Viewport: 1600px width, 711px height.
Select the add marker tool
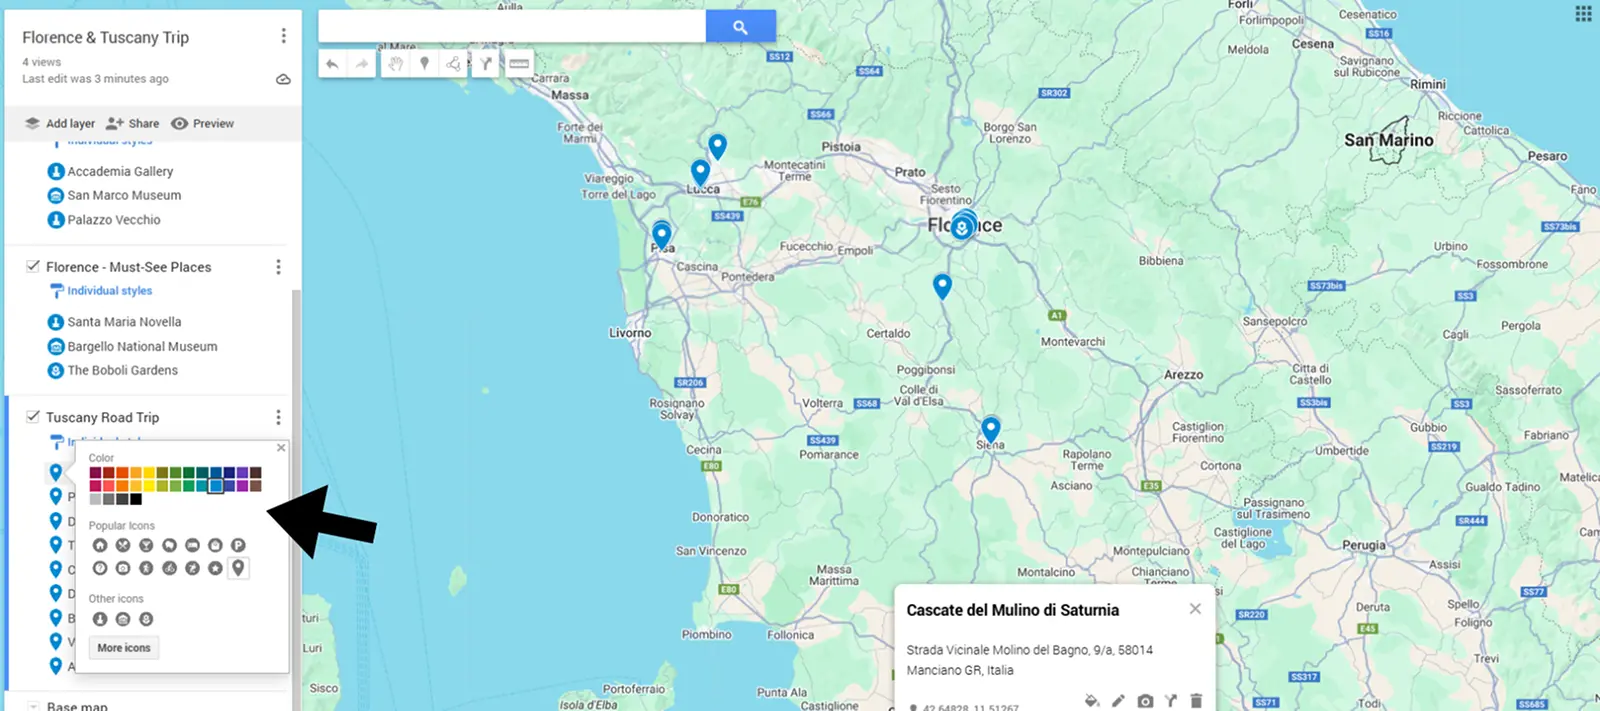[425, 64]
